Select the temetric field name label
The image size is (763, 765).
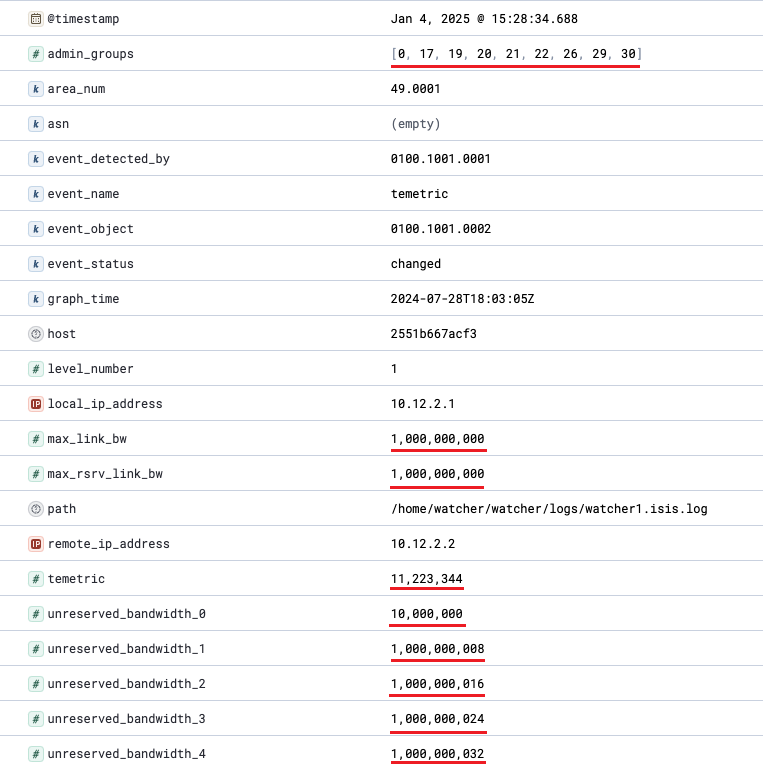pos(76,579)
